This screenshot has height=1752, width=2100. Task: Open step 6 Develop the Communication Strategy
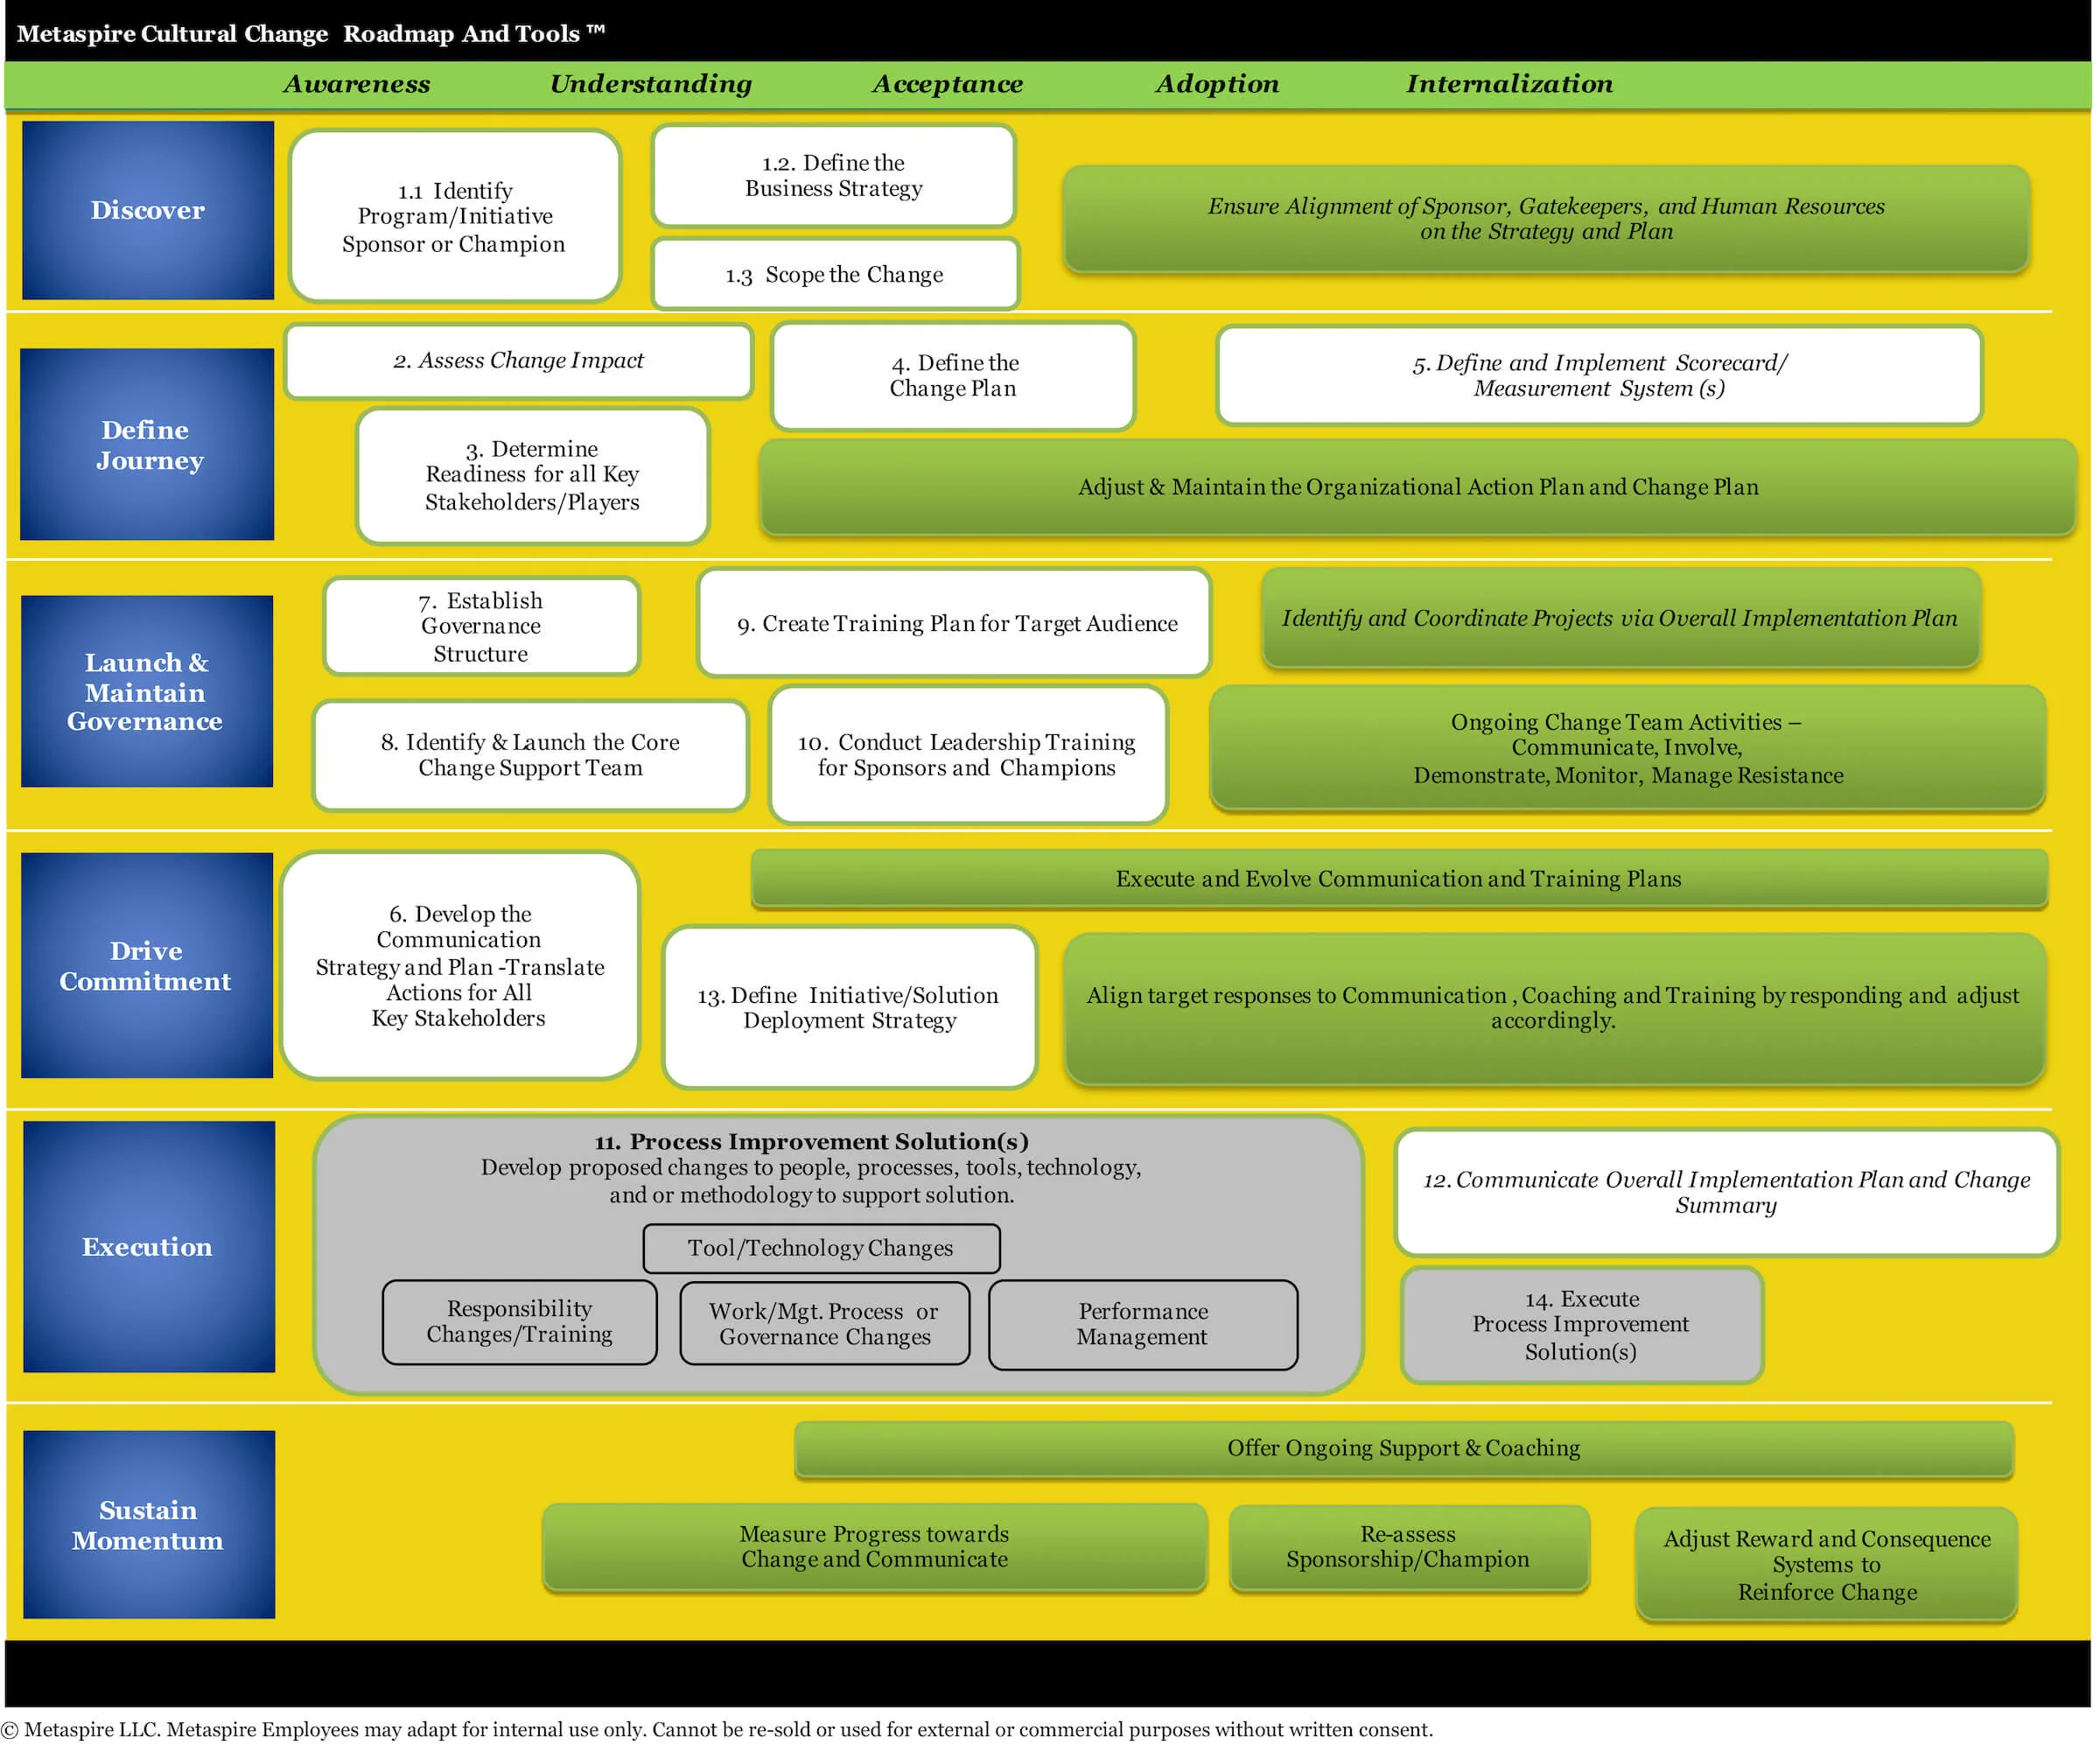coord(460,965)
